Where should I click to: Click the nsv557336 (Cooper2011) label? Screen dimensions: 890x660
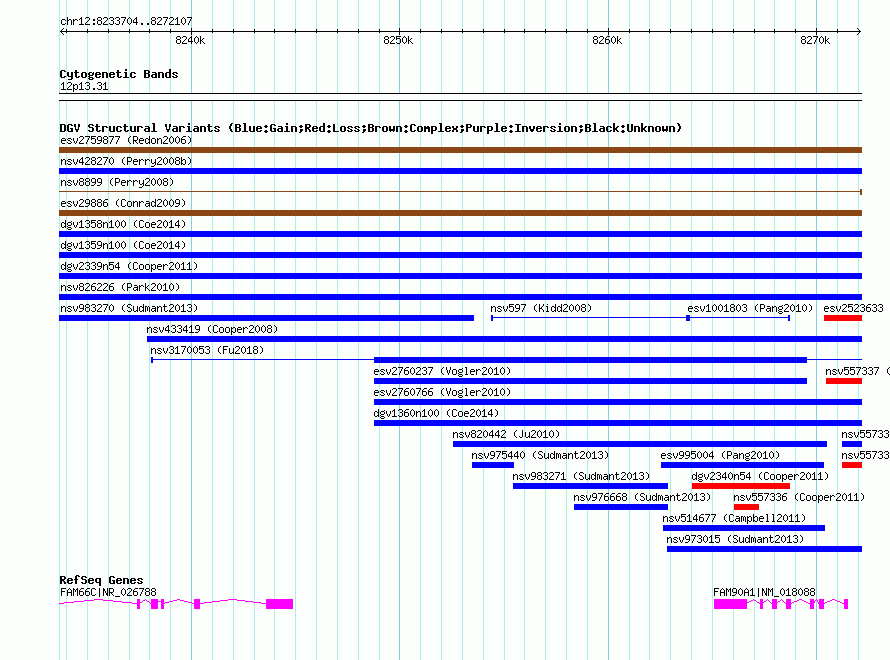coord(799,497)
